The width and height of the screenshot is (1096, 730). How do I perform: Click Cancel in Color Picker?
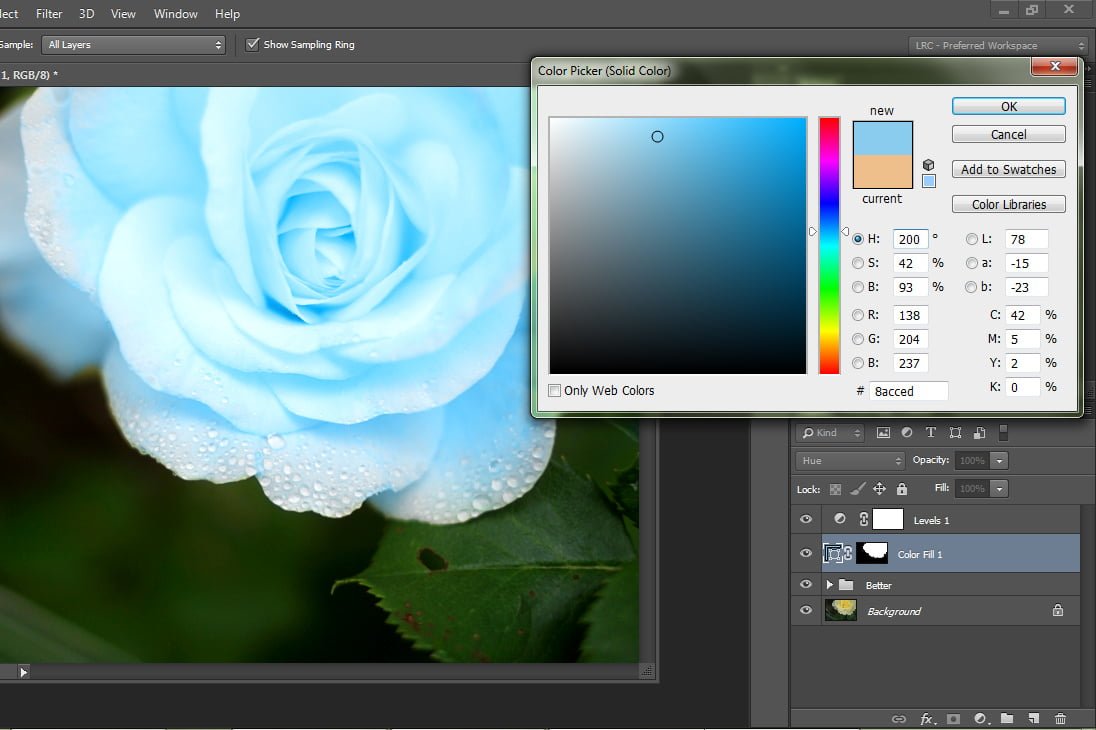coord(1009,134)
